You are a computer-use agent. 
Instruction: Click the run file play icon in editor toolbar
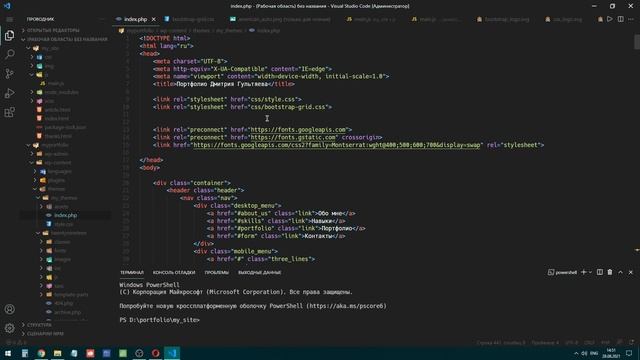(x=609, y=19)
